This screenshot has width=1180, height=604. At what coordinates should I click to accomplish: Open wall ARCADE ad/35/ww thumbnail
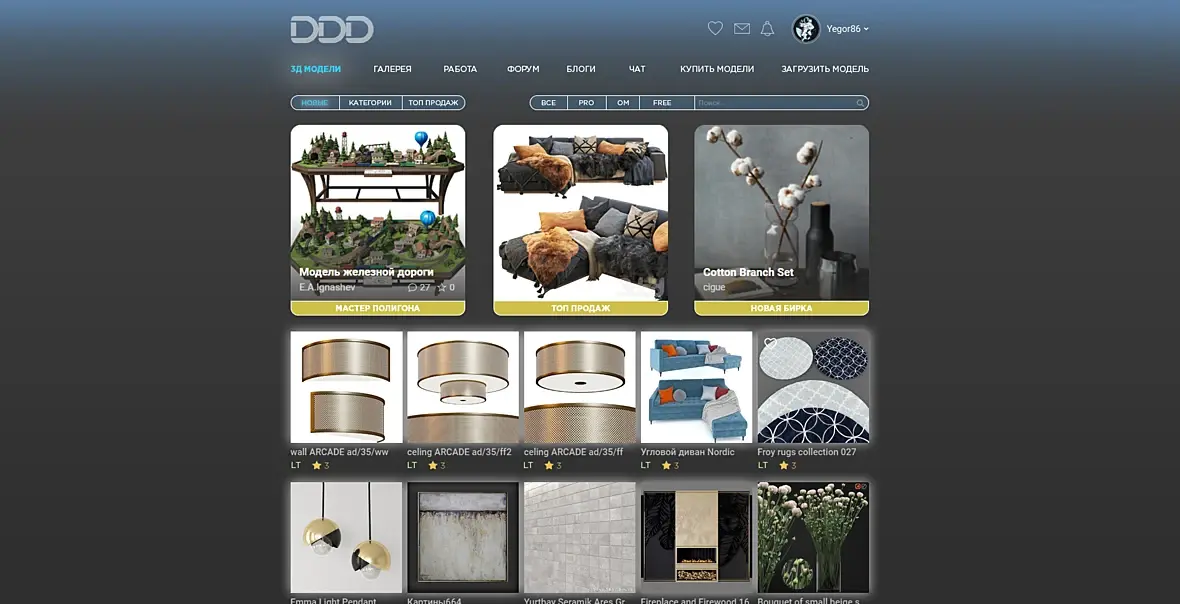[346, 387]
